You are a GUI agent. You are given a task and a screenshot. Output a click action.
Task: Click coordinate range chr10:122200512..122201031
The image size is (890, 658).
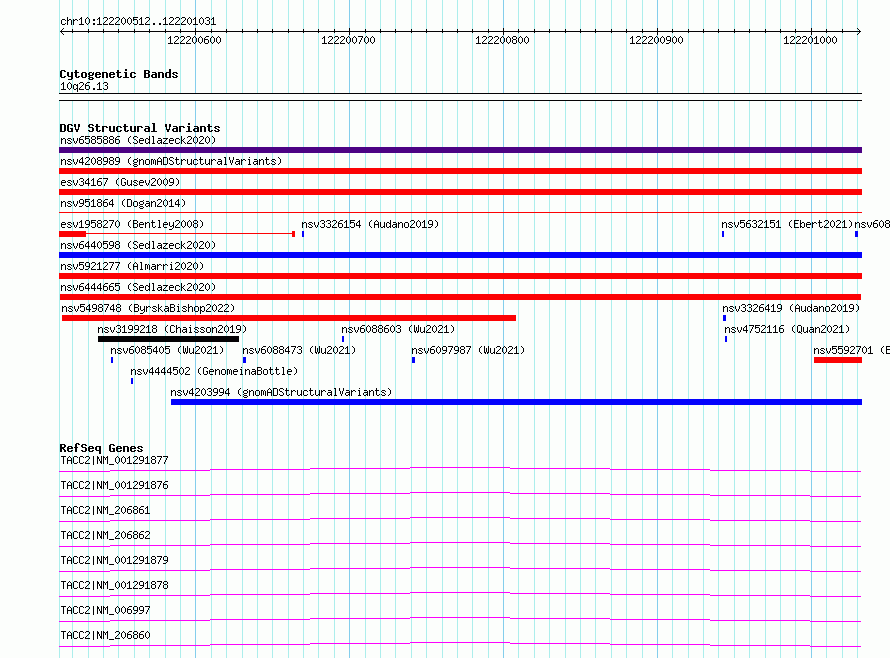138,22
